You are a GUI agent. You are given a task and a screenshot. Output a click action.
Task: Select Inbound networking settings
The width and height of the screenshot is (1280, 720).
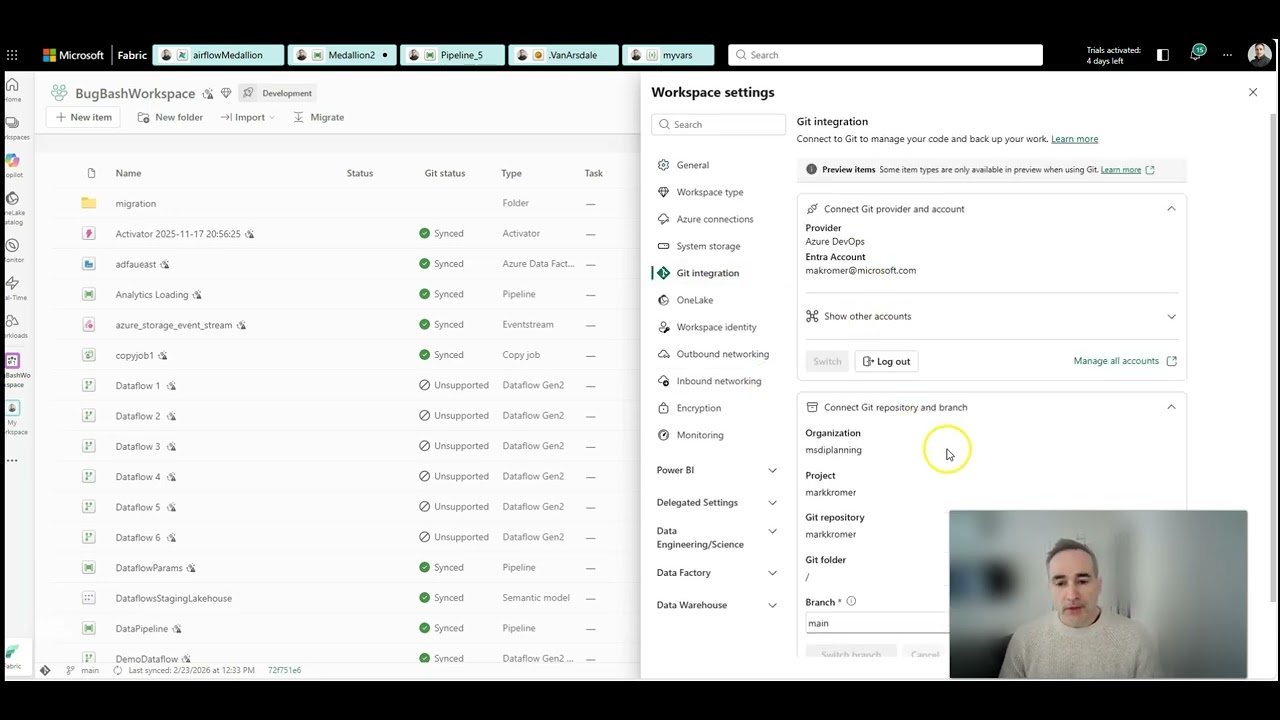716,381
